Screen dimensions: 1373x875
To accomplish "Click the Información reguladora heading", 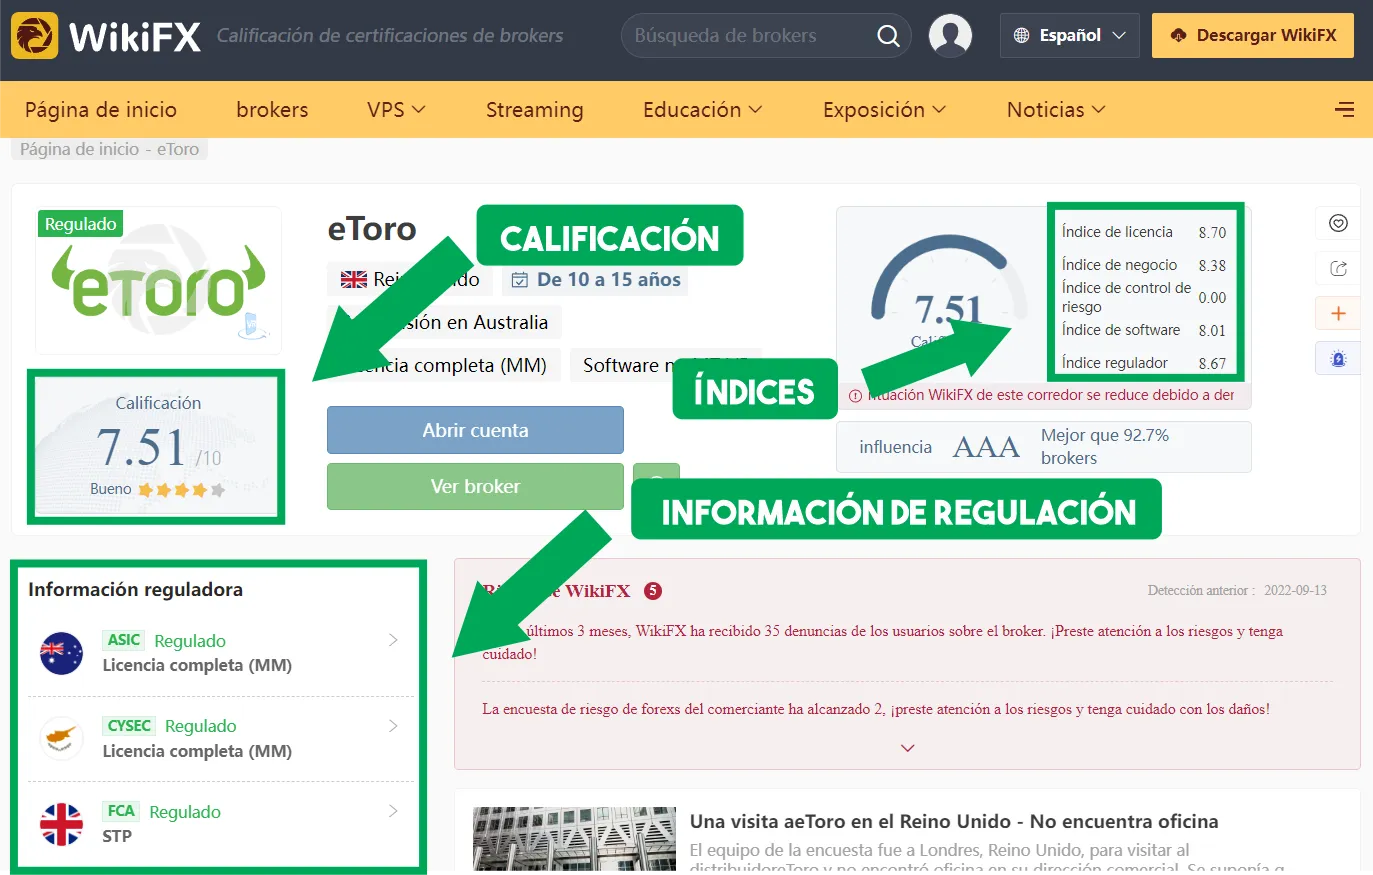I will click(x=135, y=590).
